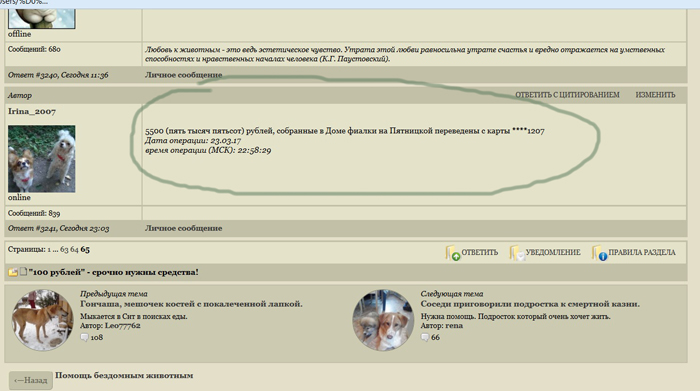This screenshot has height=391, width=700.
Task: Click ИЗМЕНИТЬ to edit the post
Action: (x=655, y=95)
